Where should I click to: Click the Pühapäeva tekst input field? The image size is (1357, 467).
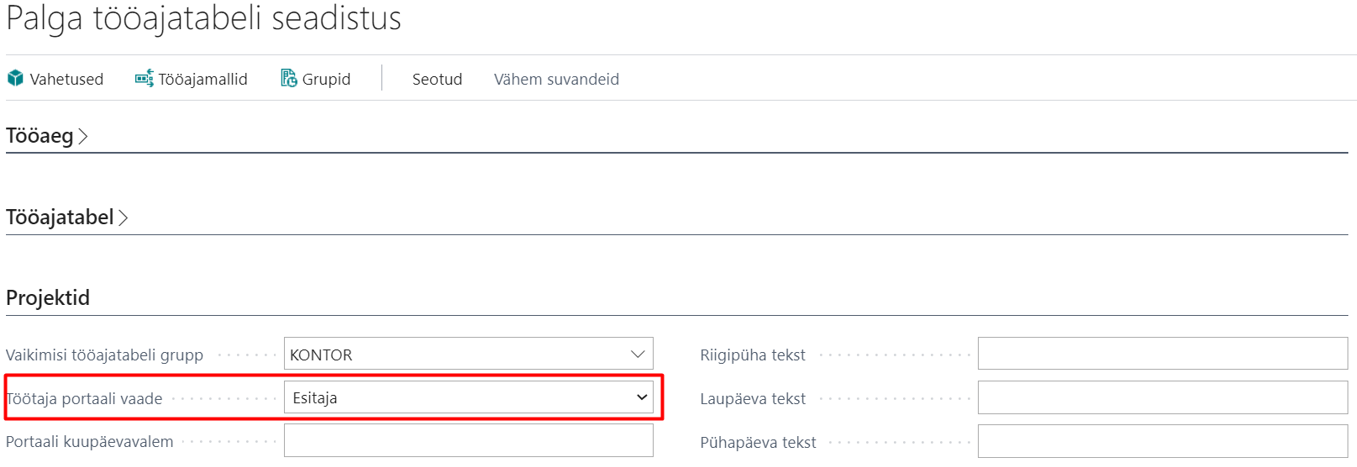click(x=1163, y=441)
